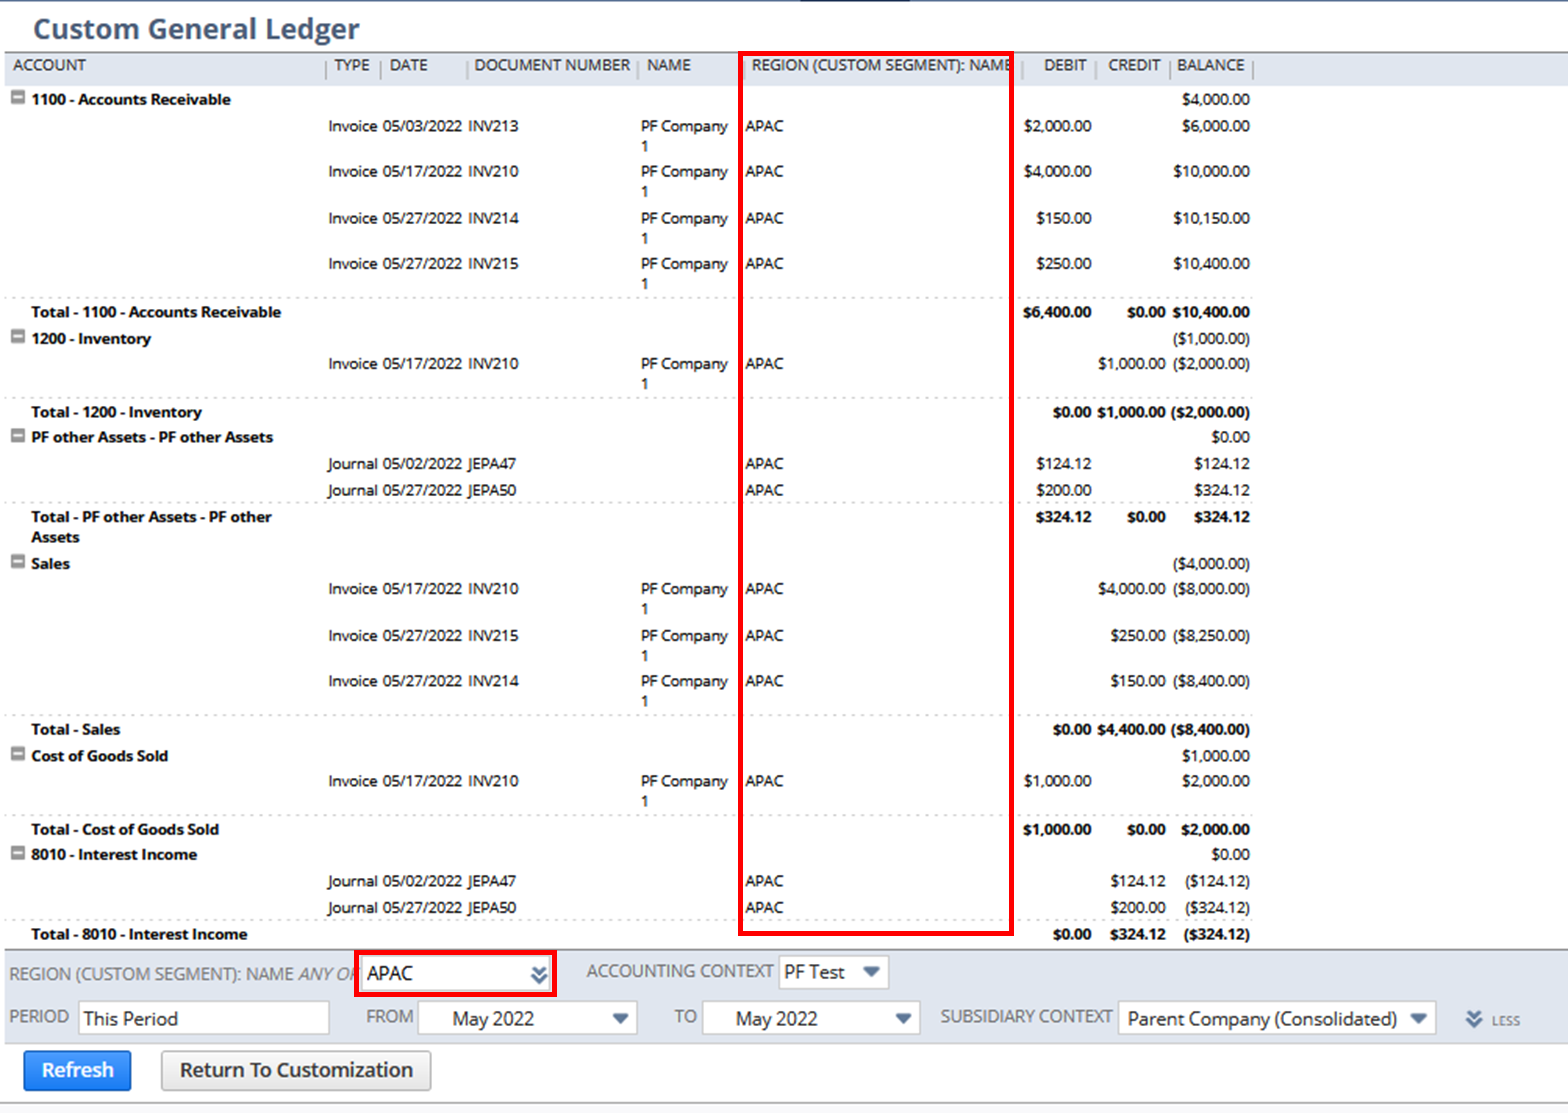1568x1113 pixels.
Task: Collapse the PF other Assets account group
Action: [x=18, y=436]
